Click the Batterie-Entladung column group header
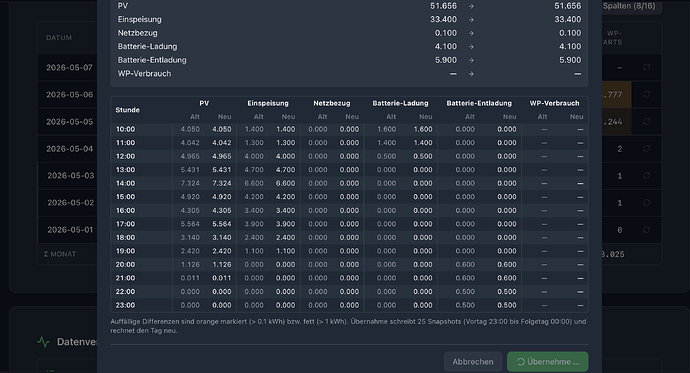Image resolution: width=690 pixels, height=373 pixels. tap(479, 103)
